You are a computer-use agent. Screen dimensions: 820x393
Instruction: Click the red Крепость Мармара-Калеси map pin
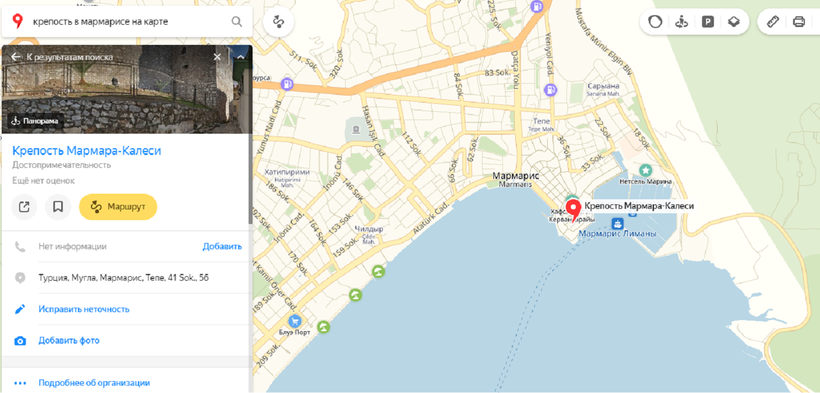(574, 210)
